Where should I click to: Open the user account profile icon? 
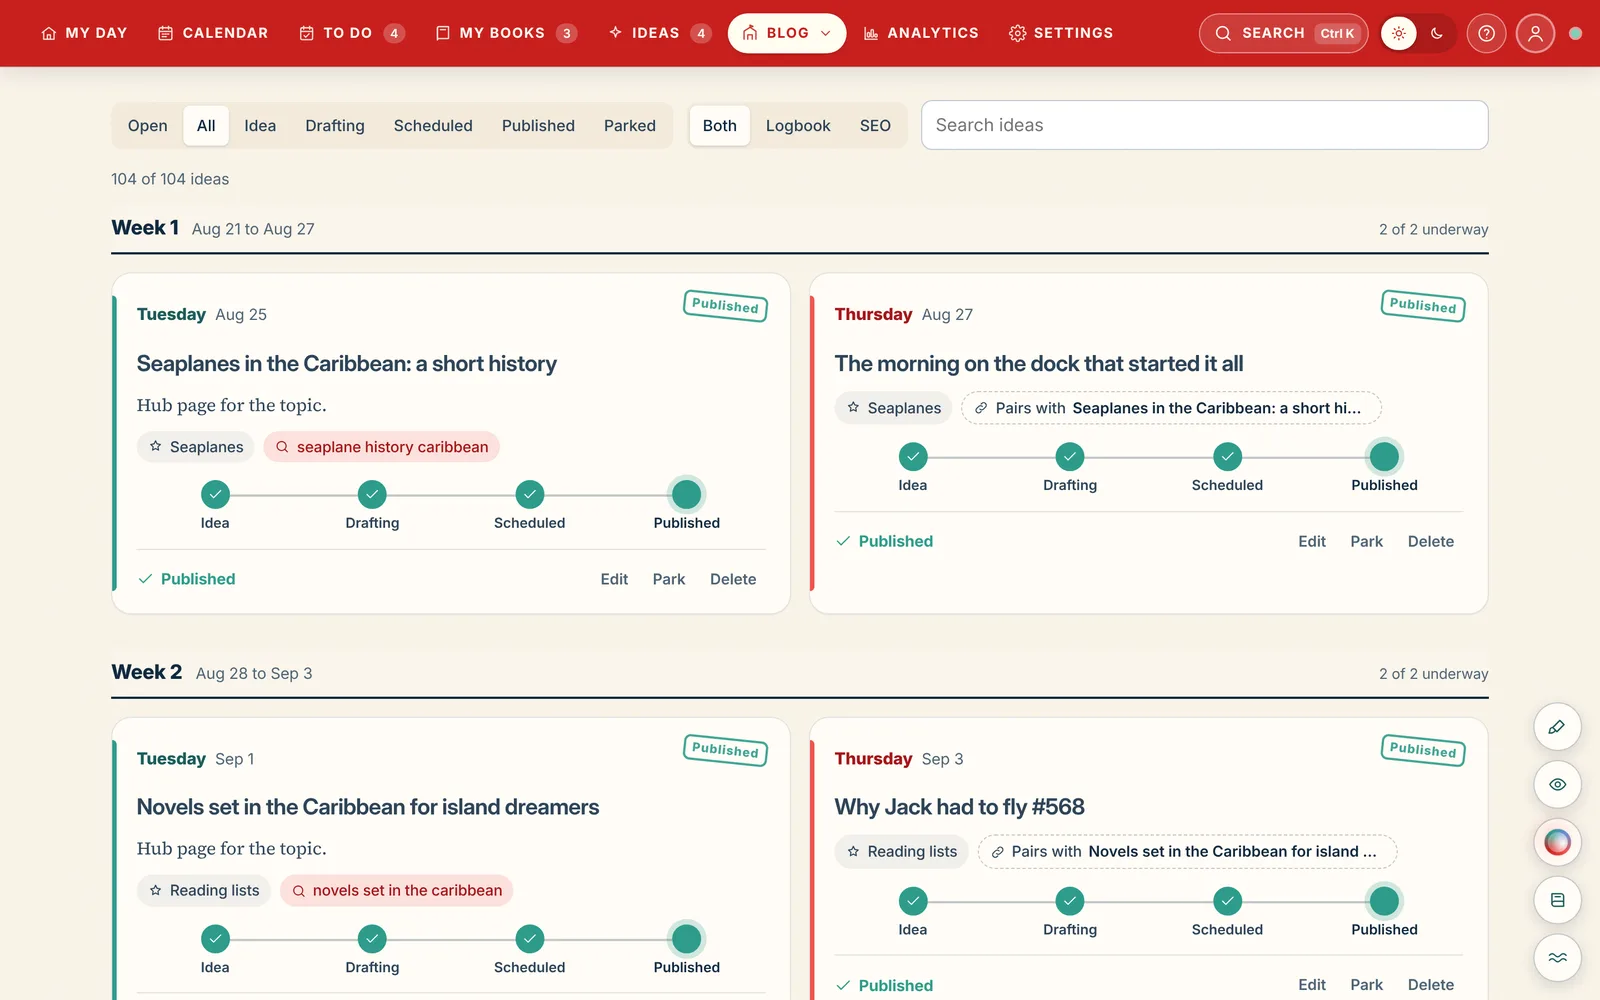click(1535, 33)
